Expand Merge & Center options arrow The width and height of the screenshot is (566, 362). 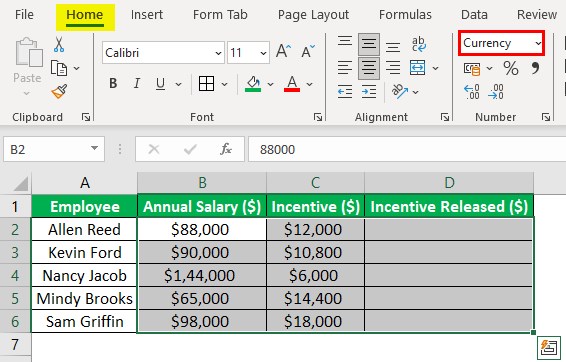436,68
